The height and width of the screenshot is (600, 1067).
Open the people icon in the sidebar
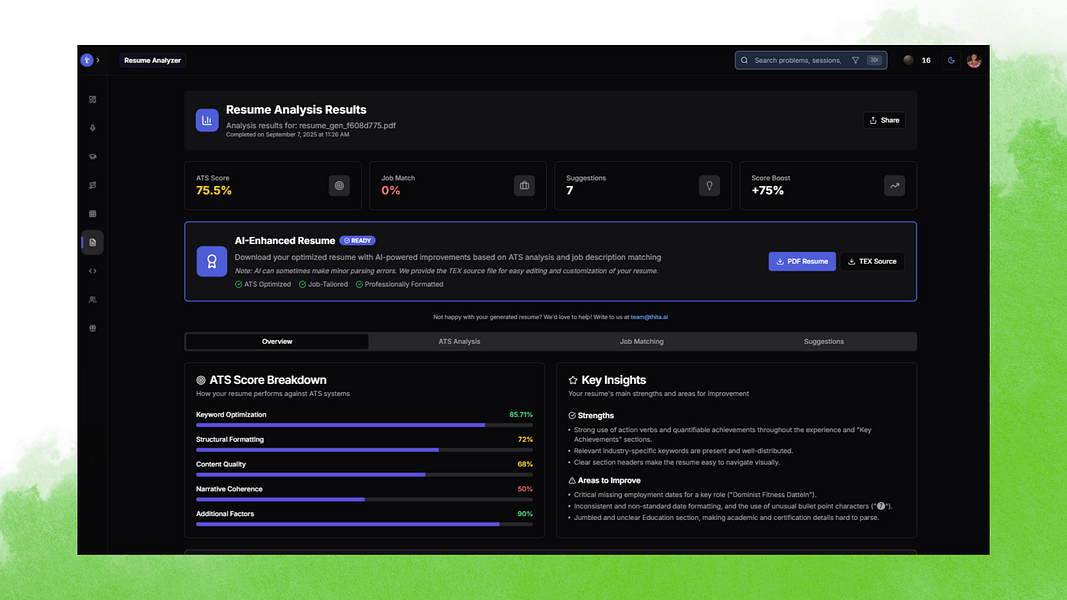93,299
